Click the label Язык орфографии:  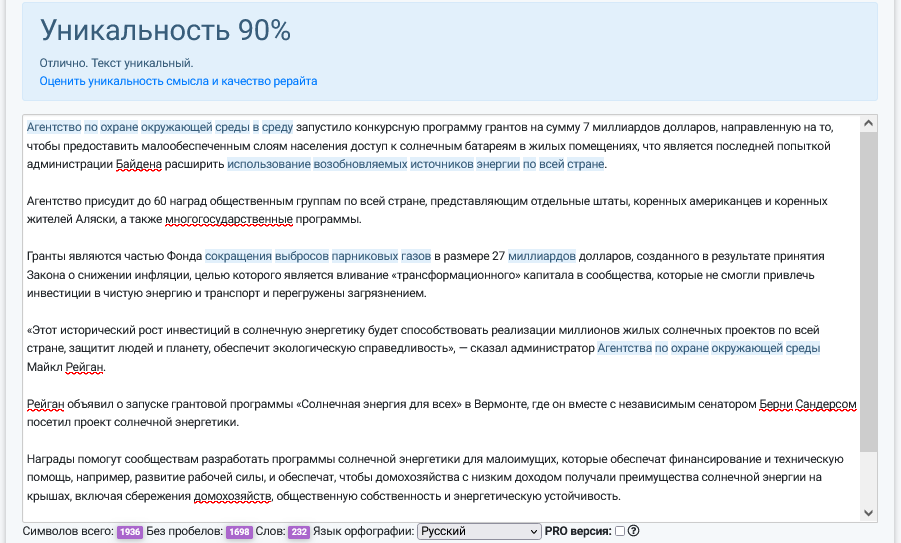coord(363,532)
